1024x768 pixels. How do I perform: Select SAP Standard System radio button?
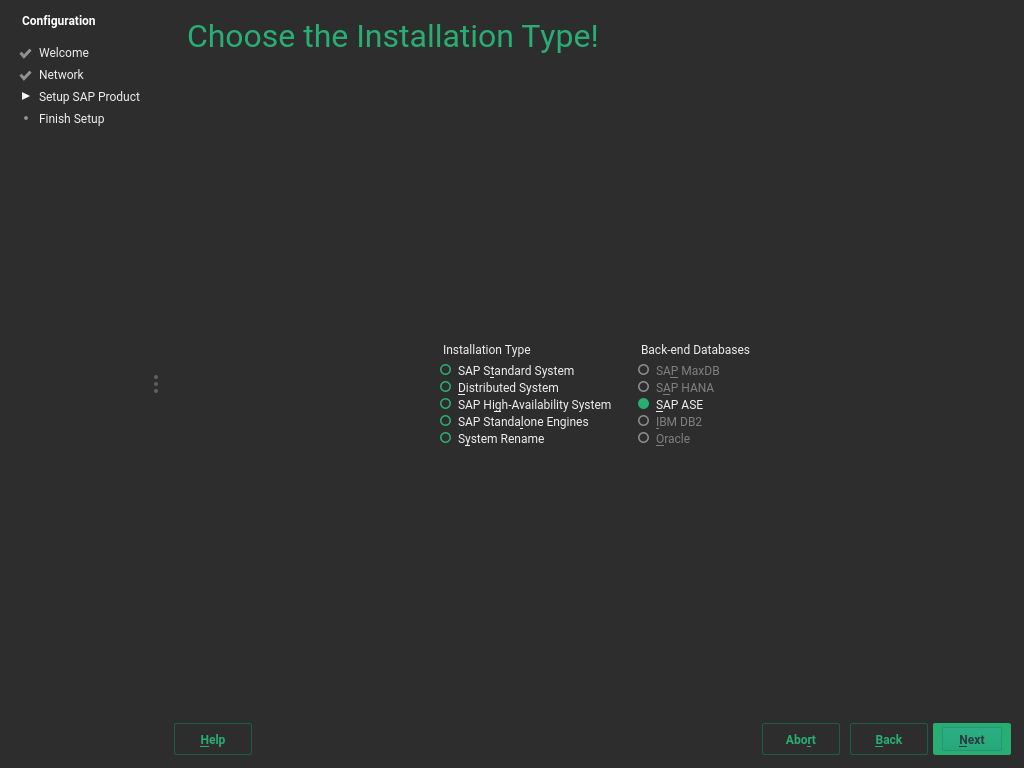(x=446, y=370)
